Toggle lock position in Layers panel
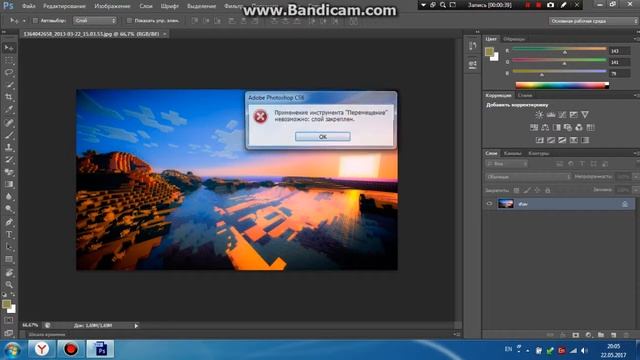 coord(537,190)
